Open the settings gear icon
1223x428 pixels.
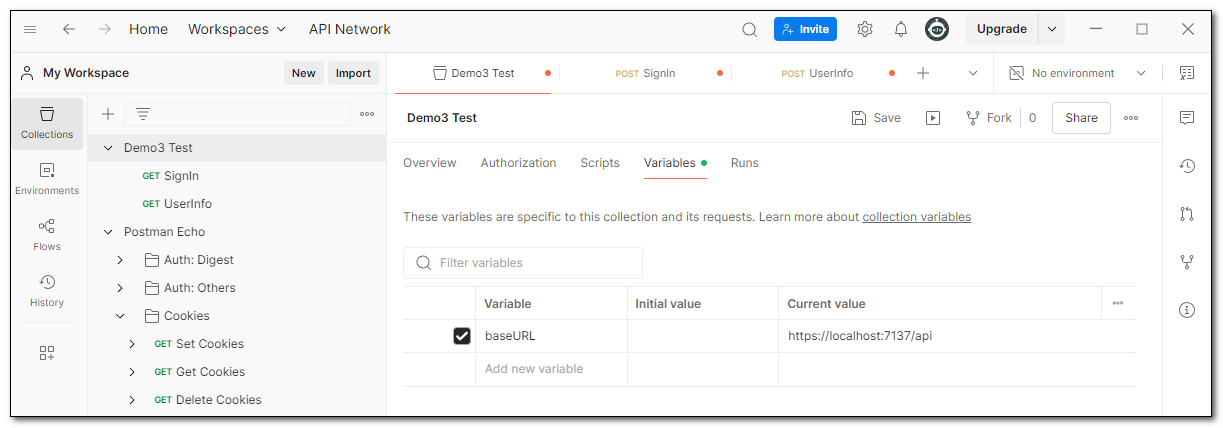[x=865, y=29]
